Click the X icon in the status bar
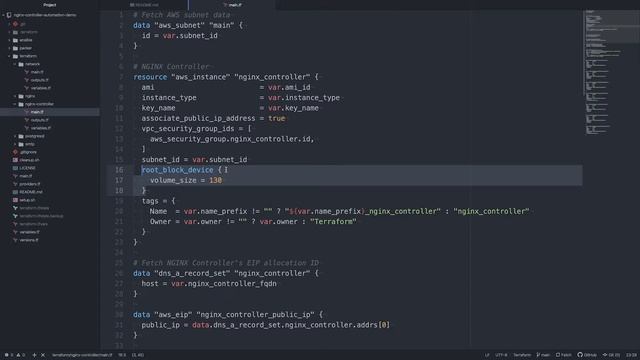 click(43, 355)
